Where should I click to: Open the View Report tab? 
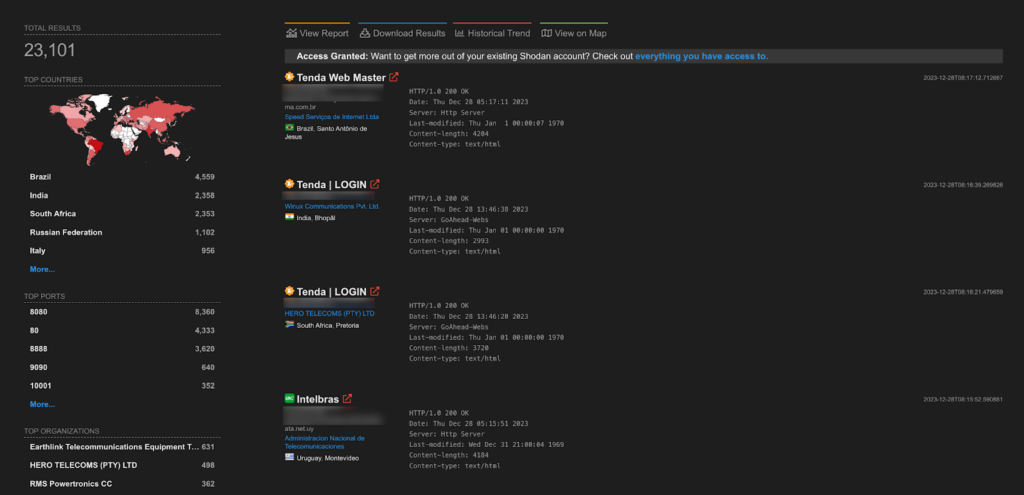tap(317, 33)
